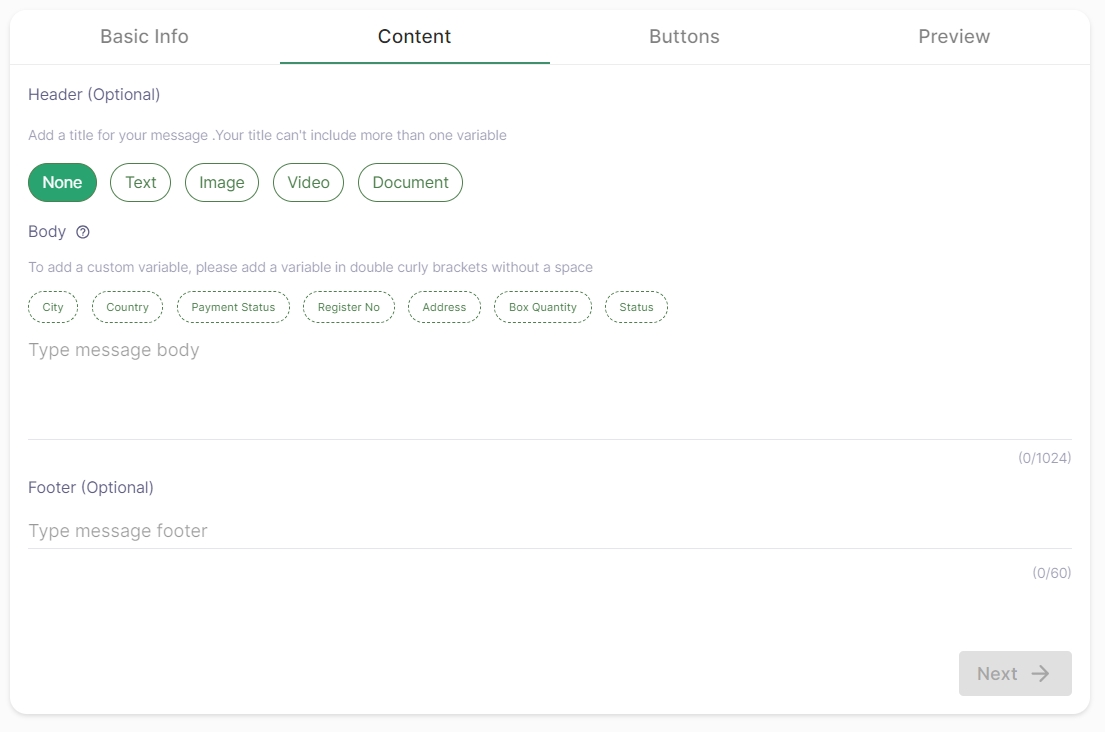Switch to the Basic Info tab
The height and width of the screenshot is (732, 1105).
tap(144, 37)
